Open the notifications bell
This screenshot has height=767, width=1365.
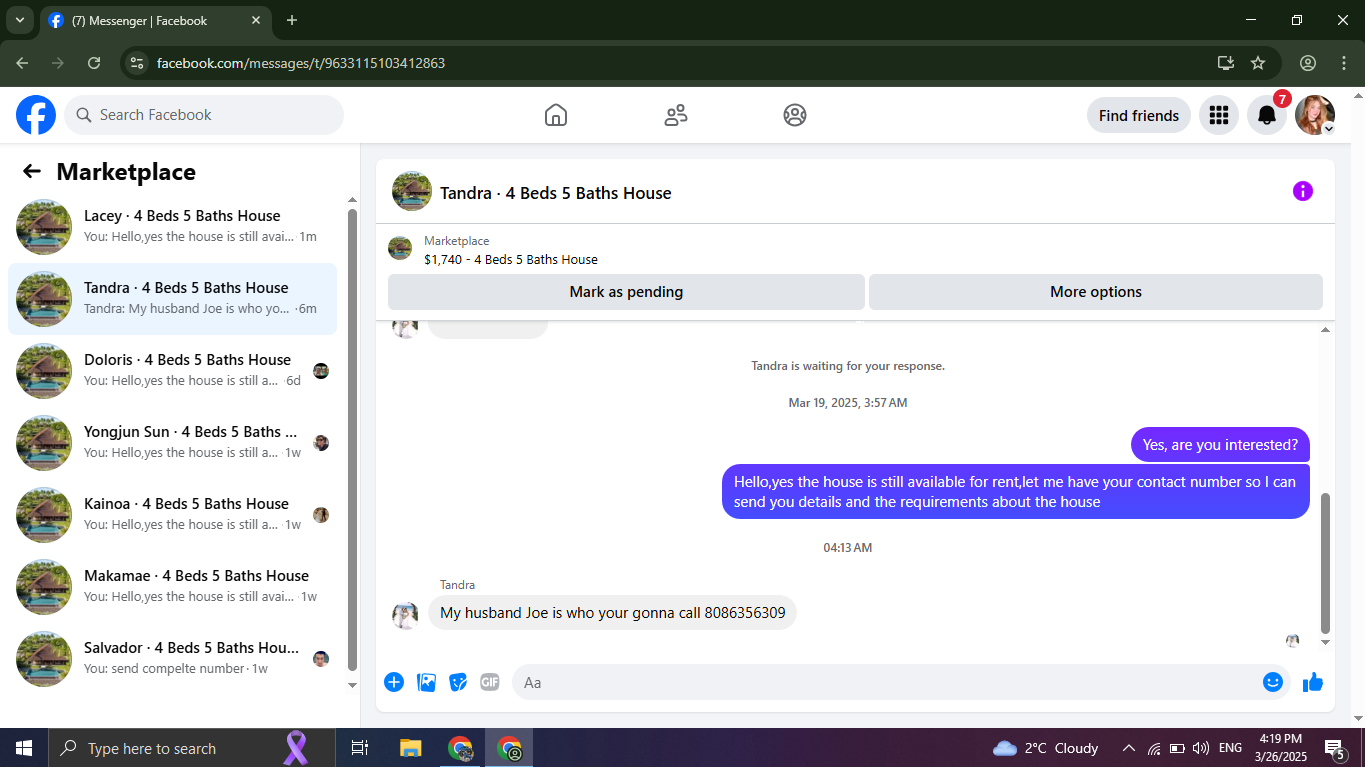pos(1267,115)
